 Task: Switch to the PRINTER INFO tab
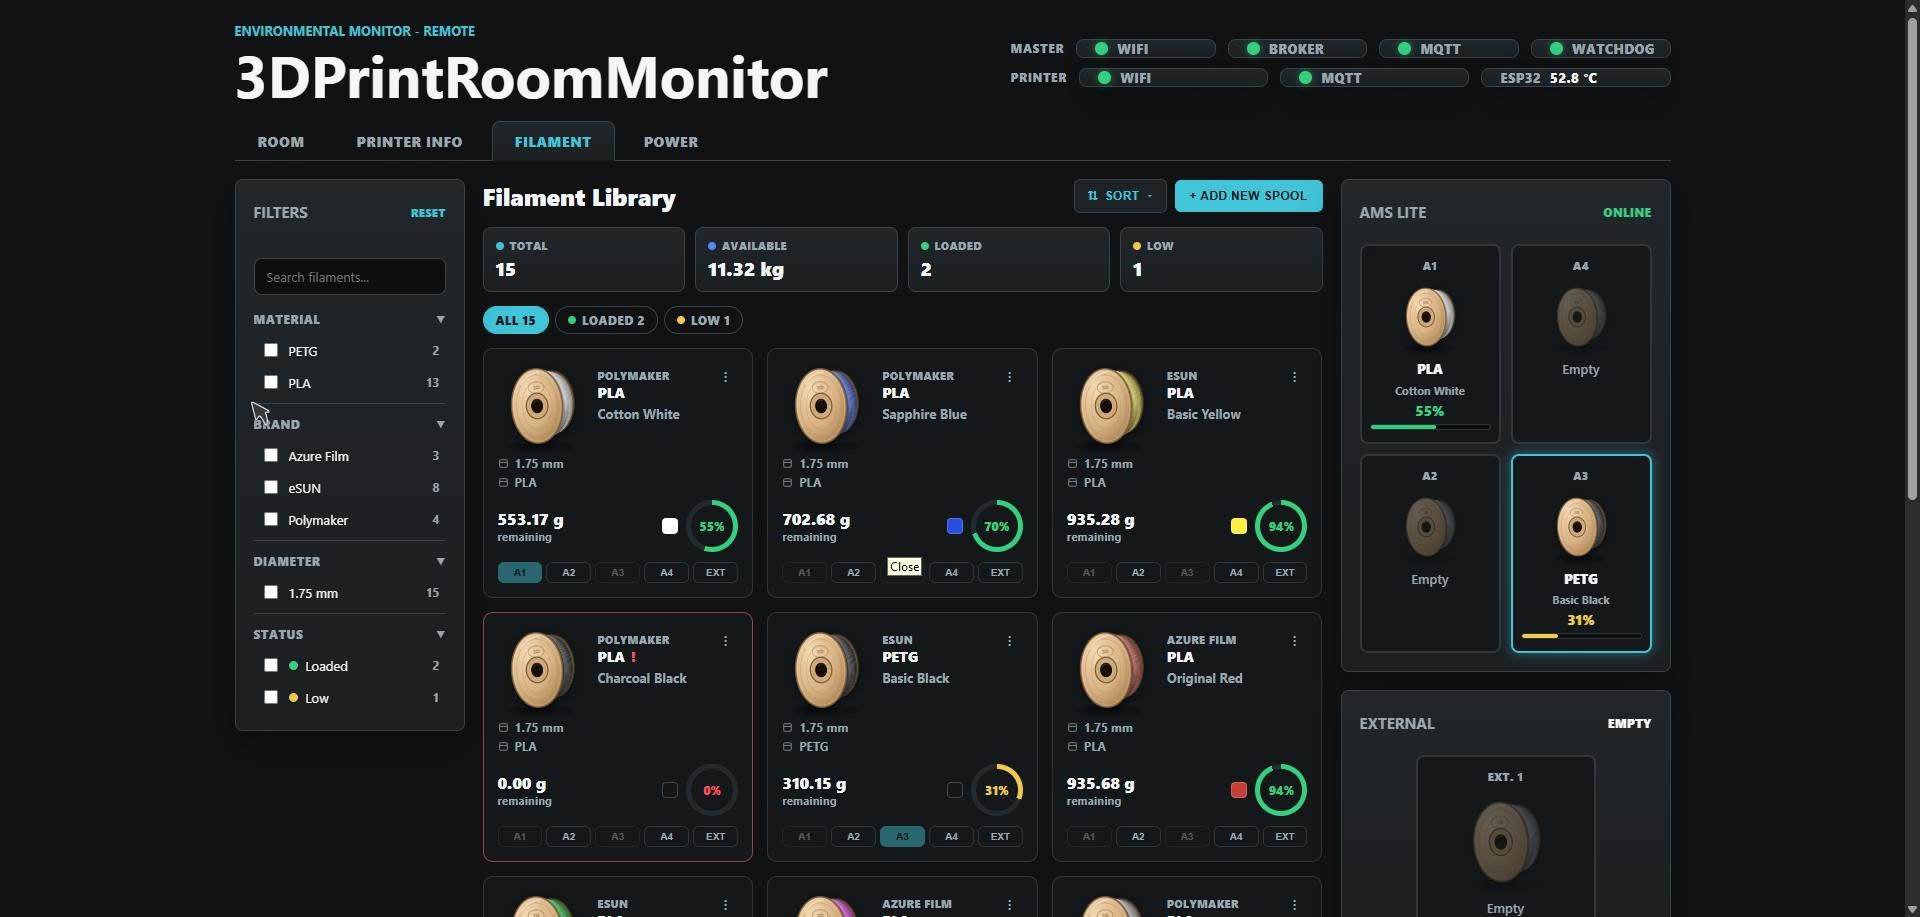point(409,142)
